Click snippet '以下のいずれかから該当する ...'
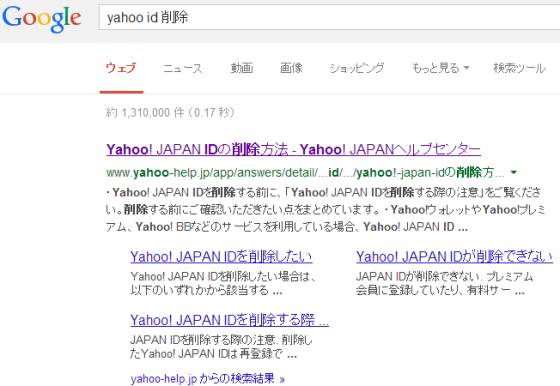Screen dimensions: 560x386 point(206,290)
